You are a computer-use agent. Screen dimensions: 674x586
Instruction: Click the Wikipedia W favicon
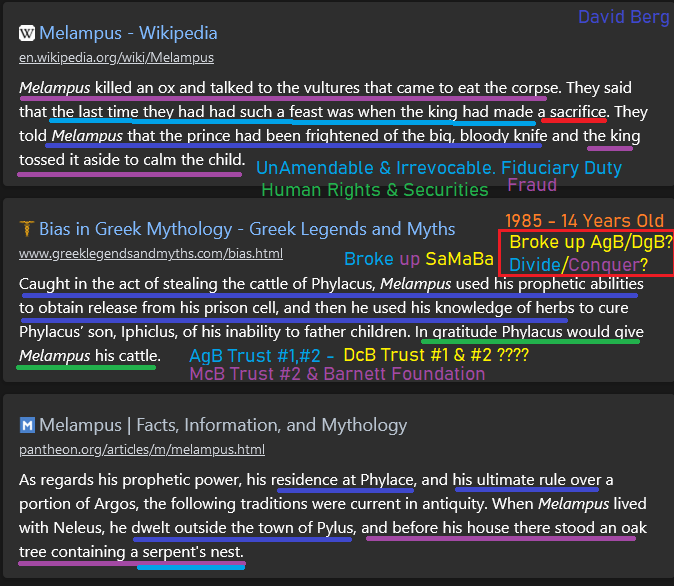27,33
